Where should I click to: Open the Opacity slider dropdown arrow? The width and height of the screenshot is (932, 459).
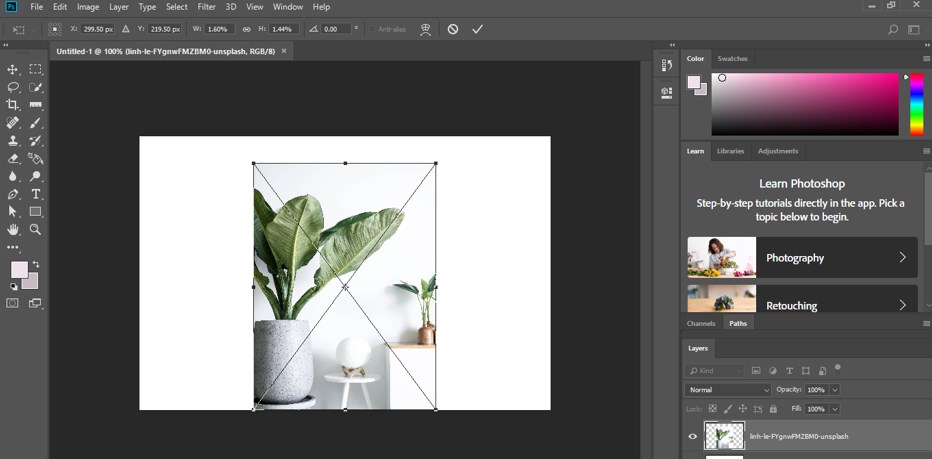pos(835,390)
